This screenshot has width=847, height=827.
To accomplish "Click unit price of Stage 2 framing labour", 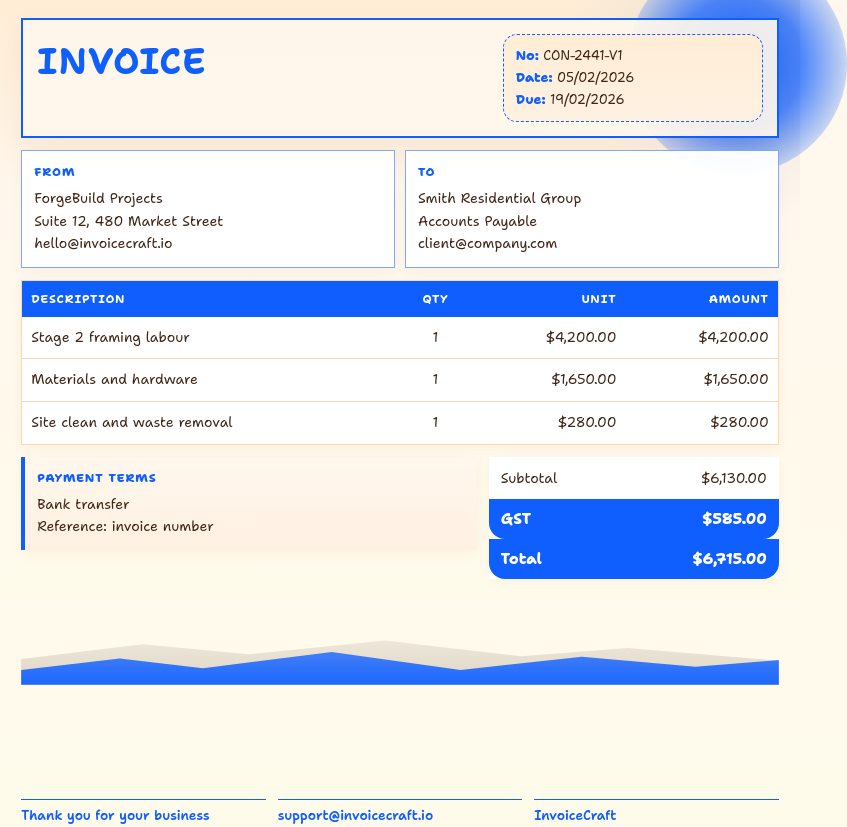I will click(x=581, y=338).
